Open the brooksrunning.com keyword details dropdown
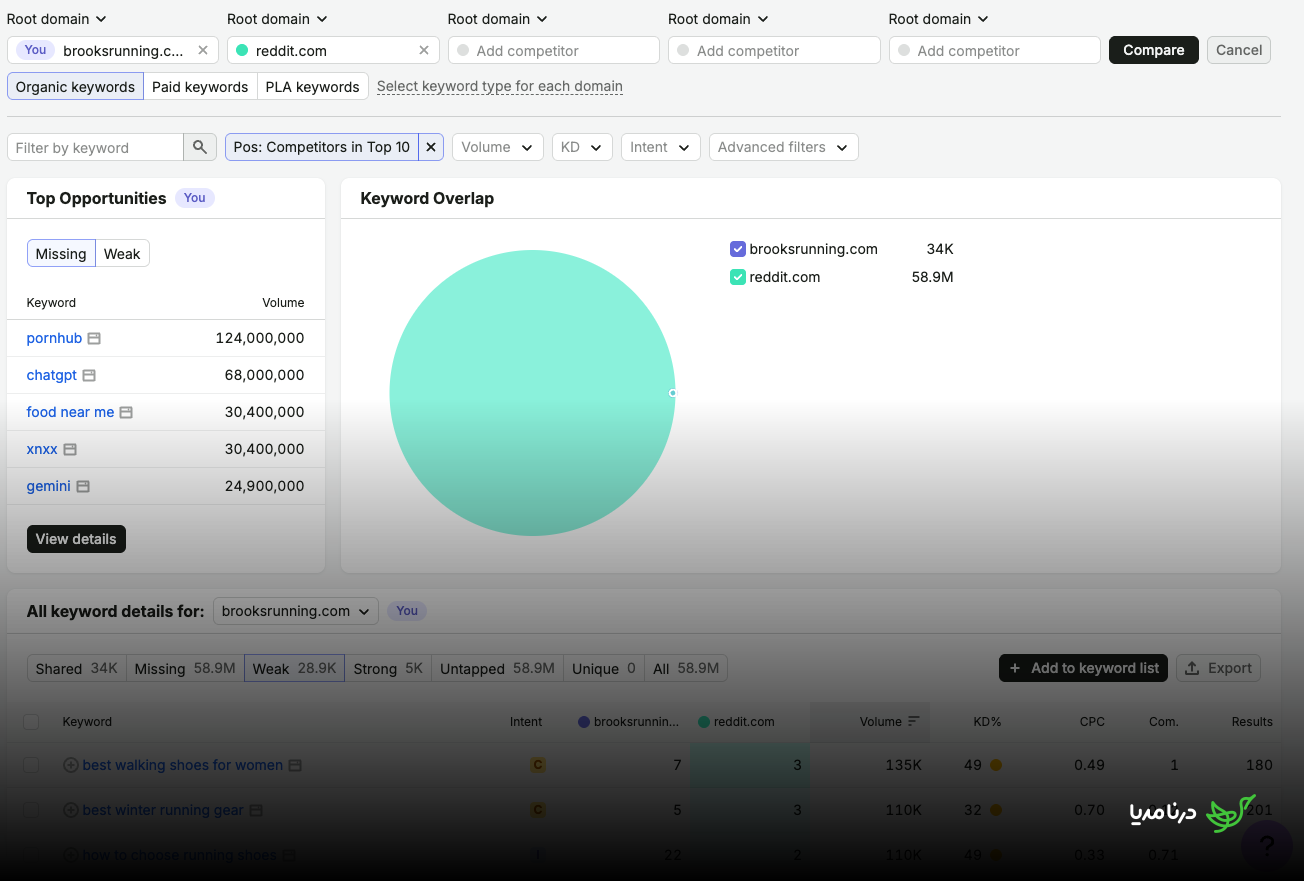The image size is (1304, 881). point(296,611)
